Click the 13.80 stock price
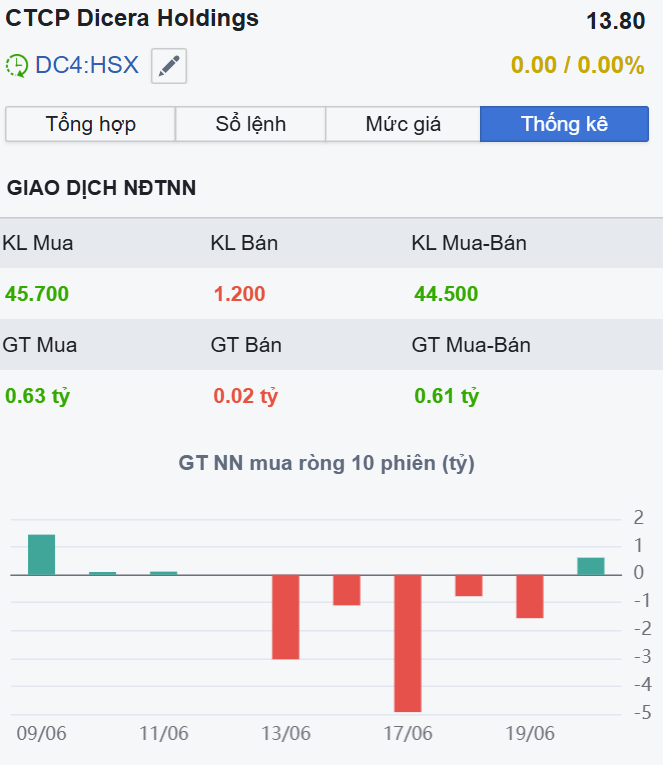This screenshot has height=765, width=663. 615,20
